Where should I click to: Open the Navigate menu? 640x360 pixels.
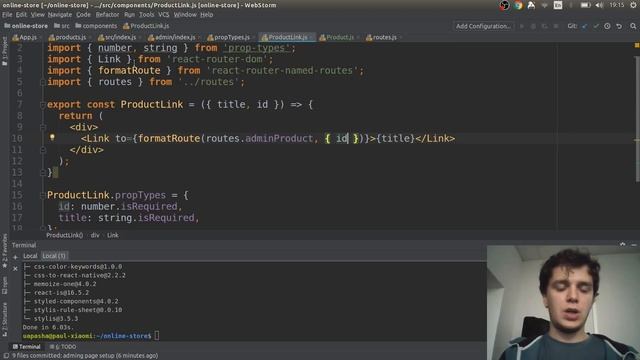pos(60,15)
